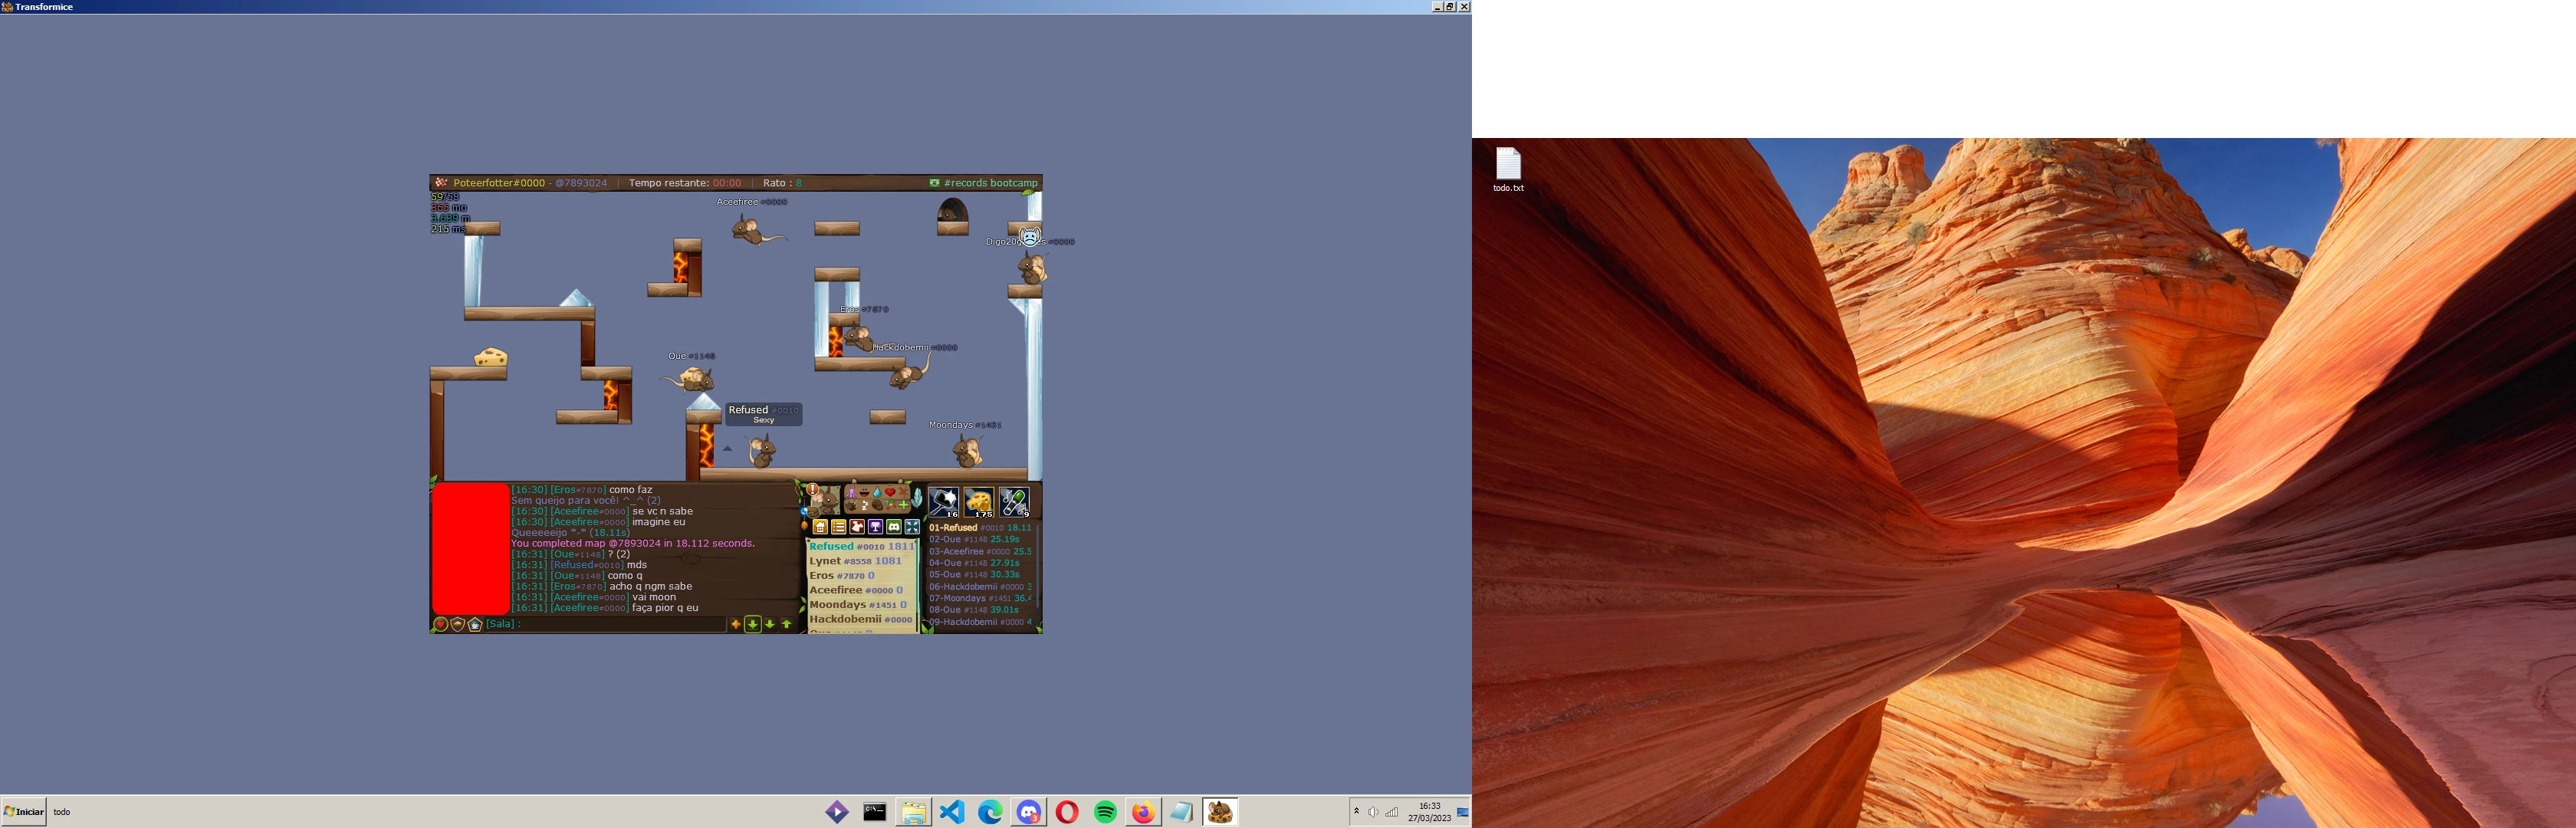
Task: Click the orange plus chat button
Action: (736, 624)
